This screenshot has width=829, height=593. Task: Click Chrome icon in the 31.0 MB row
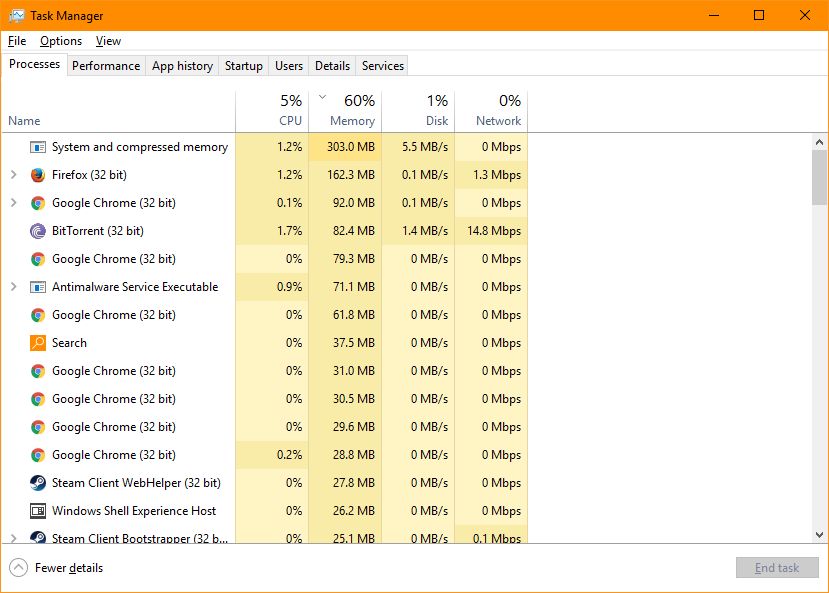click(38, 371)
